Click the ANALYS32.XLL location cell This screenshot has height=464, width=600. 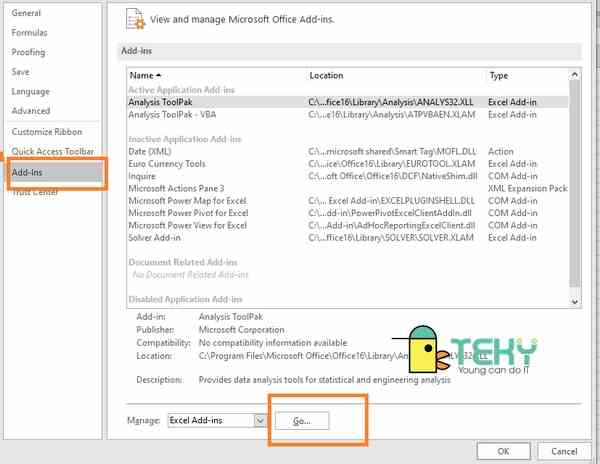(391, 102)
